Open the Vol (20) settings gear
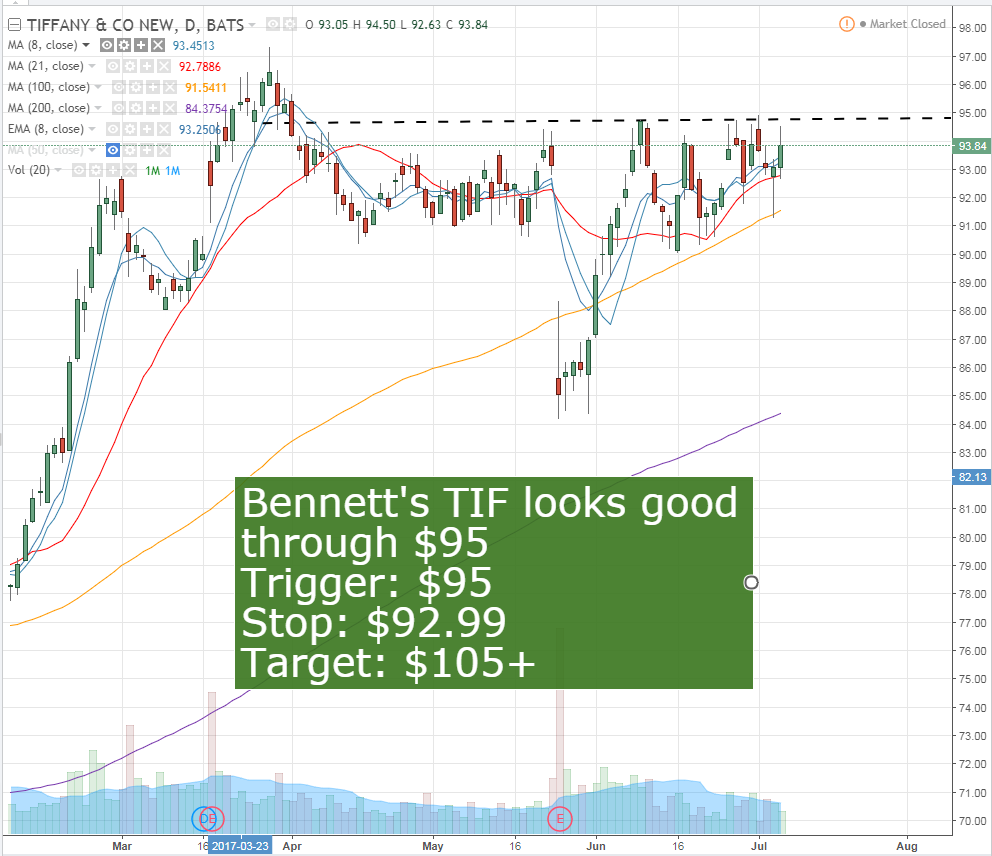The image size is (992, 856). tap(96, 170)
